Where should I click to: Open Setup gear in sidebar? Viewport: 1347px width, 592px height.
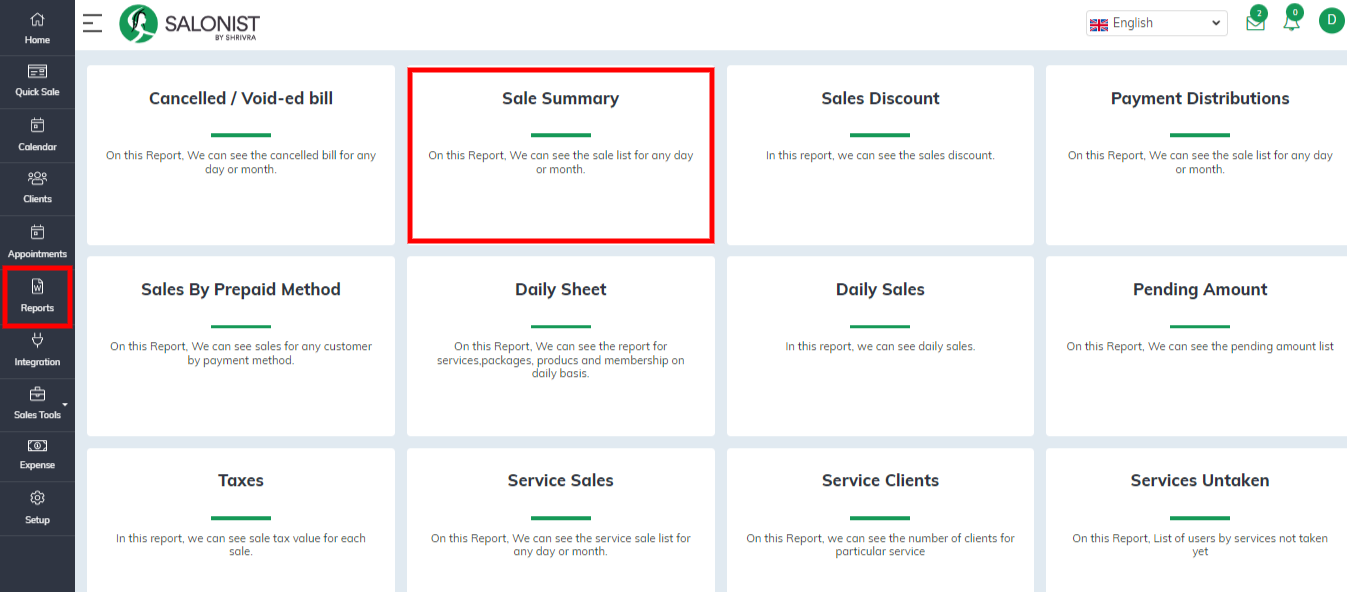[37, 498]
